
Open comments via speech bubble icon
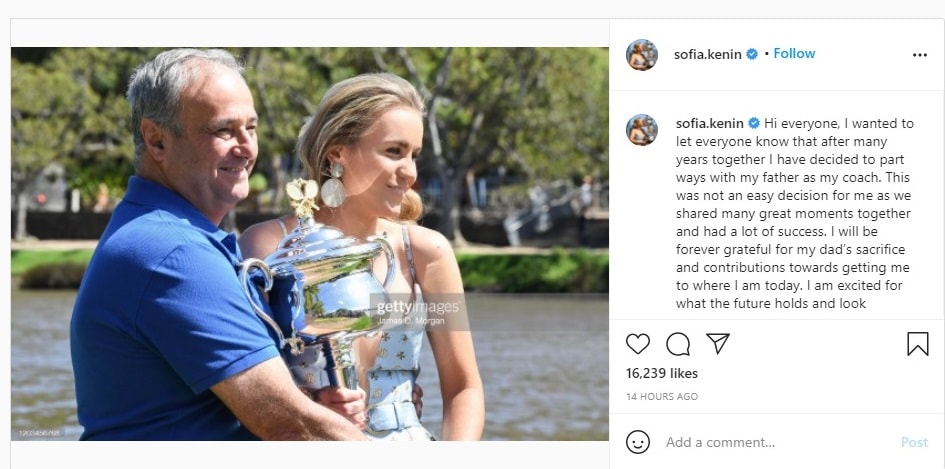click(678, 344)
